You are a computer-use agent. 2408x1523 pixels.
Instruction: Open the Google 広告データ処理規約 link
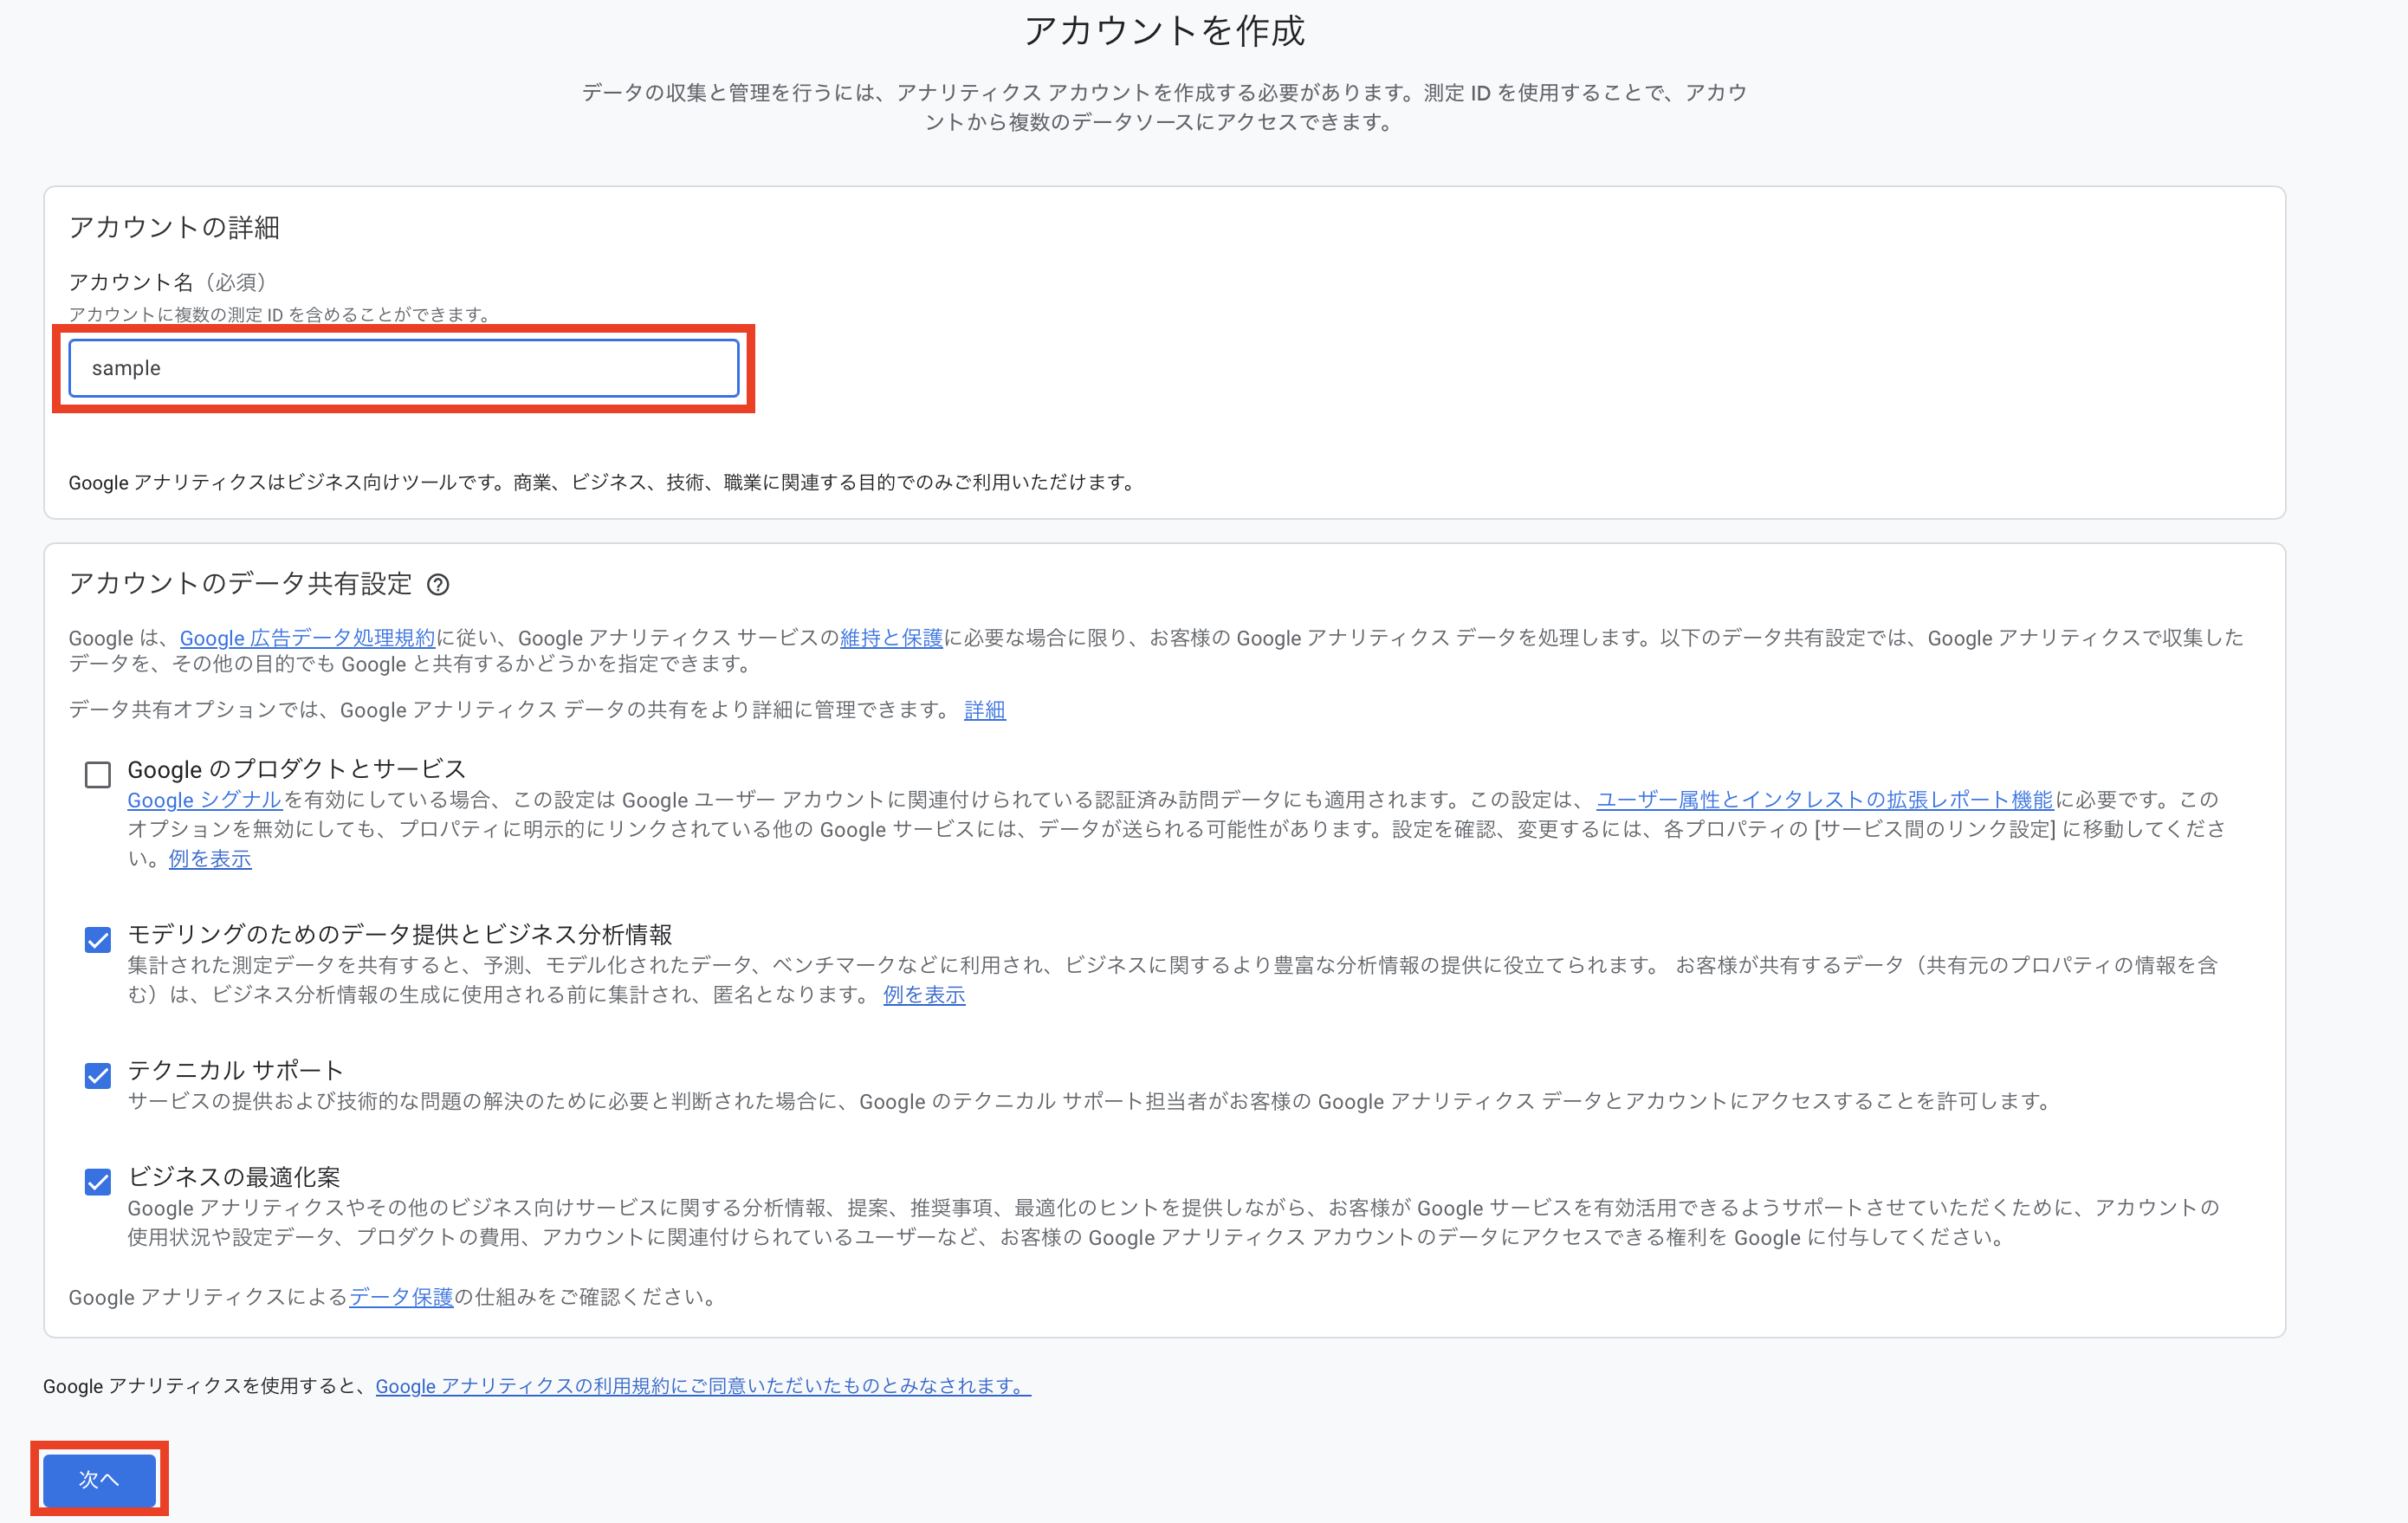click(x=306, y=637)
